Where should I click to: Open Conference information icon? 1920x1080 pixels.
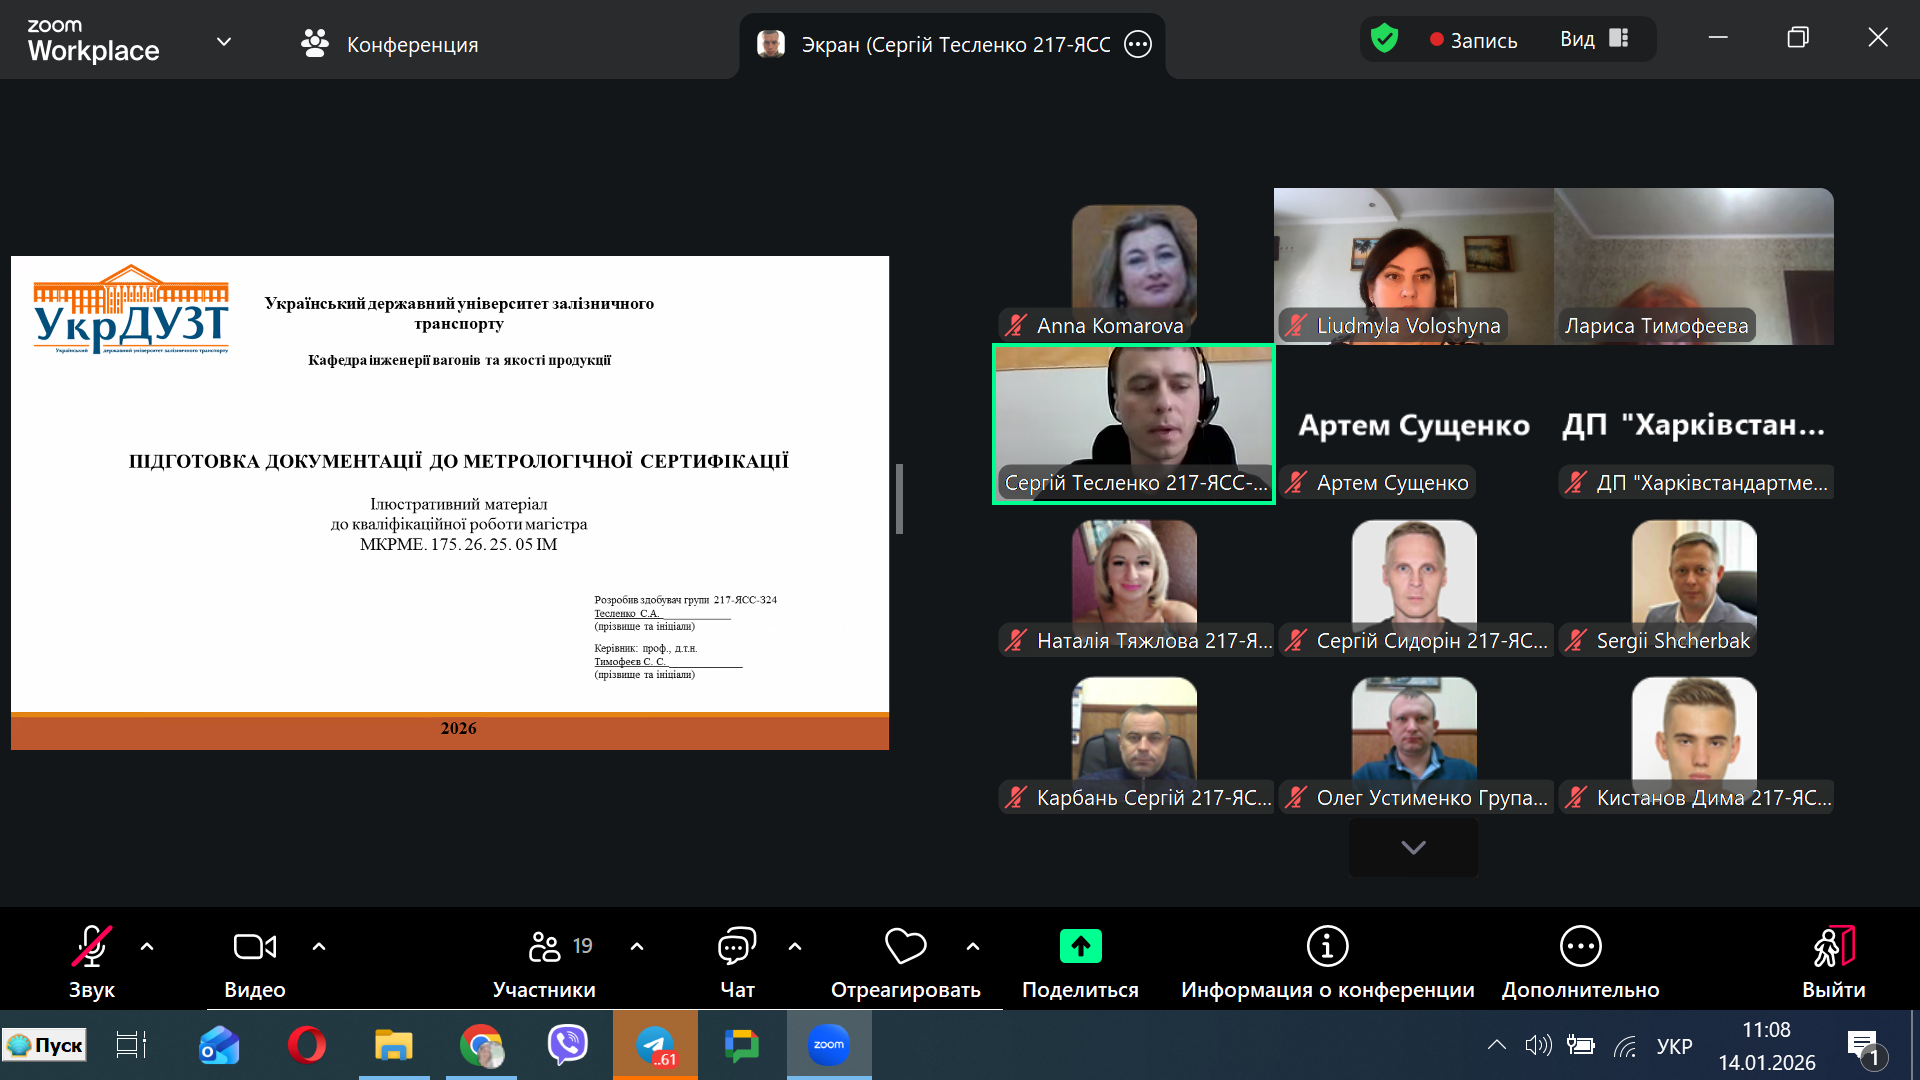tap(1327, 946)
